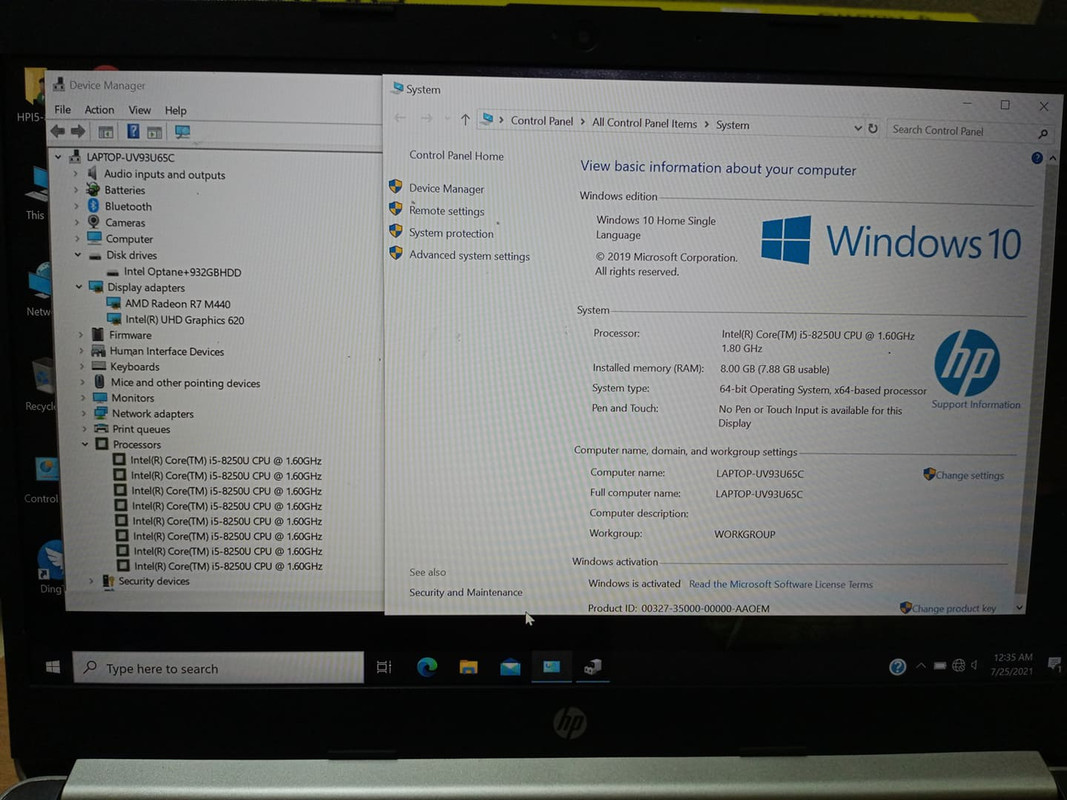Open the Help menu in Device Manager
Screen dimensions: 1067x800
[176, 110]
